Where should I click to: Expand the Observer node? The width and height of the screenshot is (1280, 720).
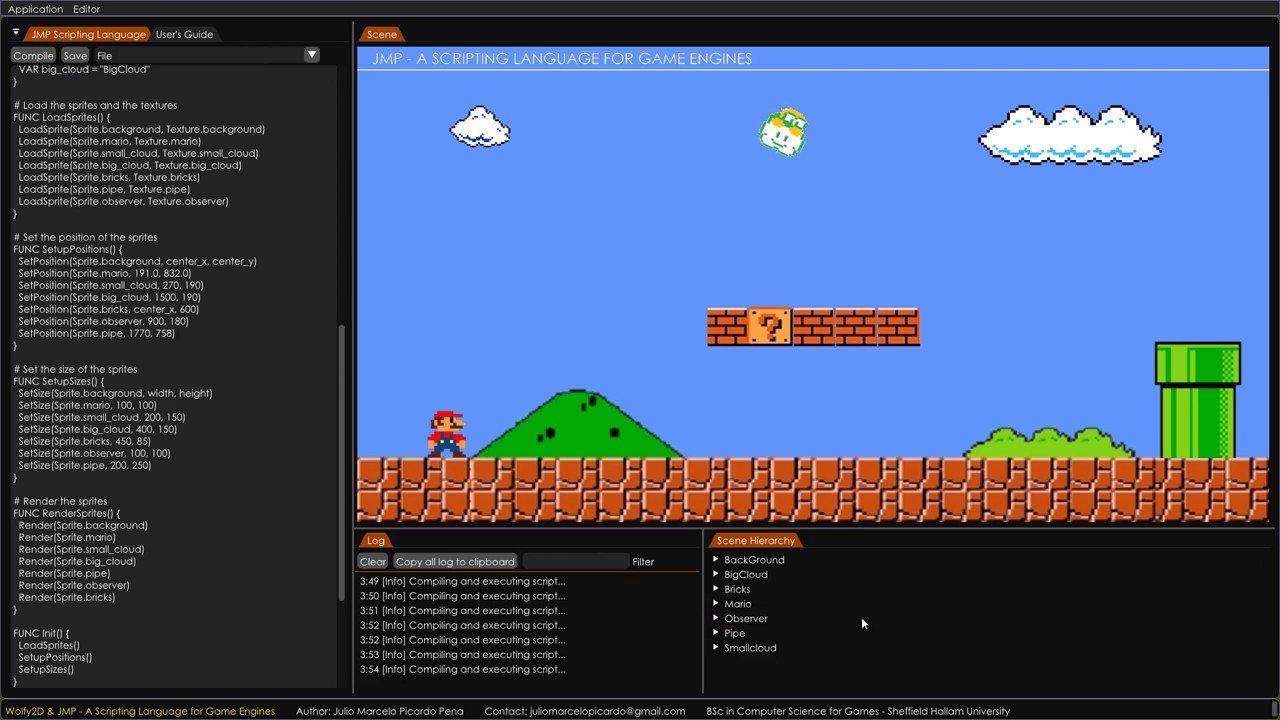(716, 618)
